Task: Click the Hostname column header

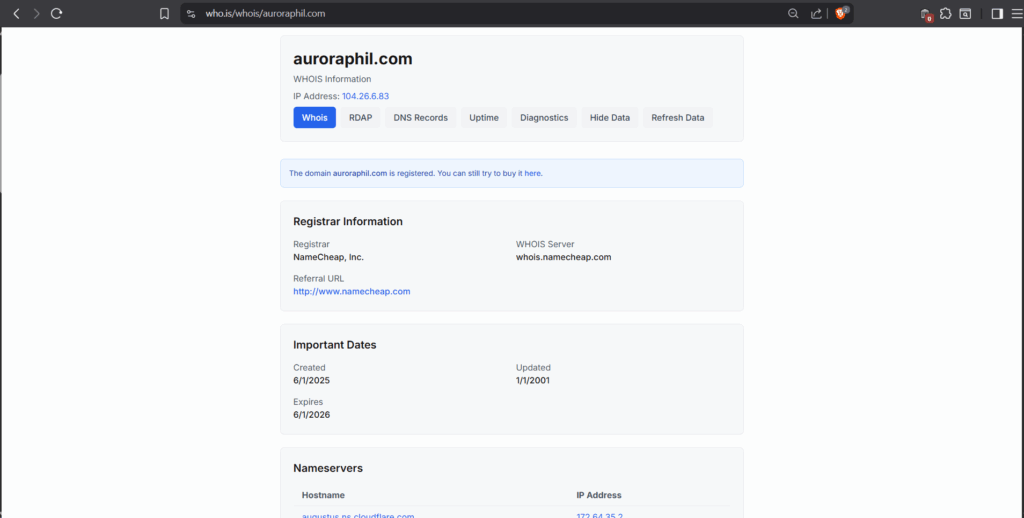Action: [323, 495]
